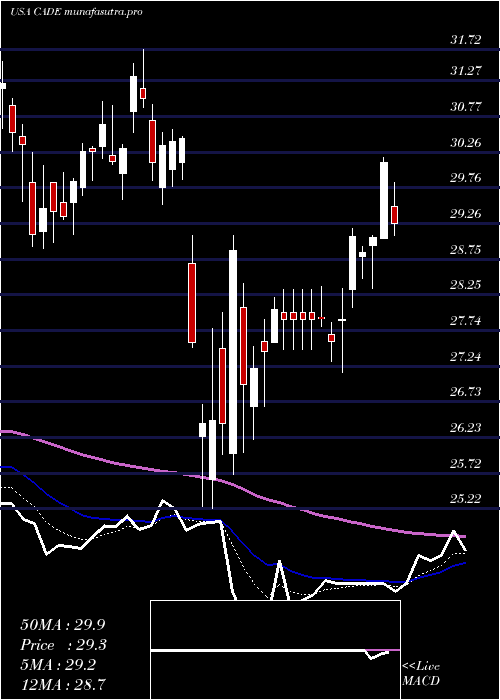The width and height of the screenshot is (500, 700).
Task: Click the 31.27 price axis label
Action: pyautogui.click(x=466, y=71)
